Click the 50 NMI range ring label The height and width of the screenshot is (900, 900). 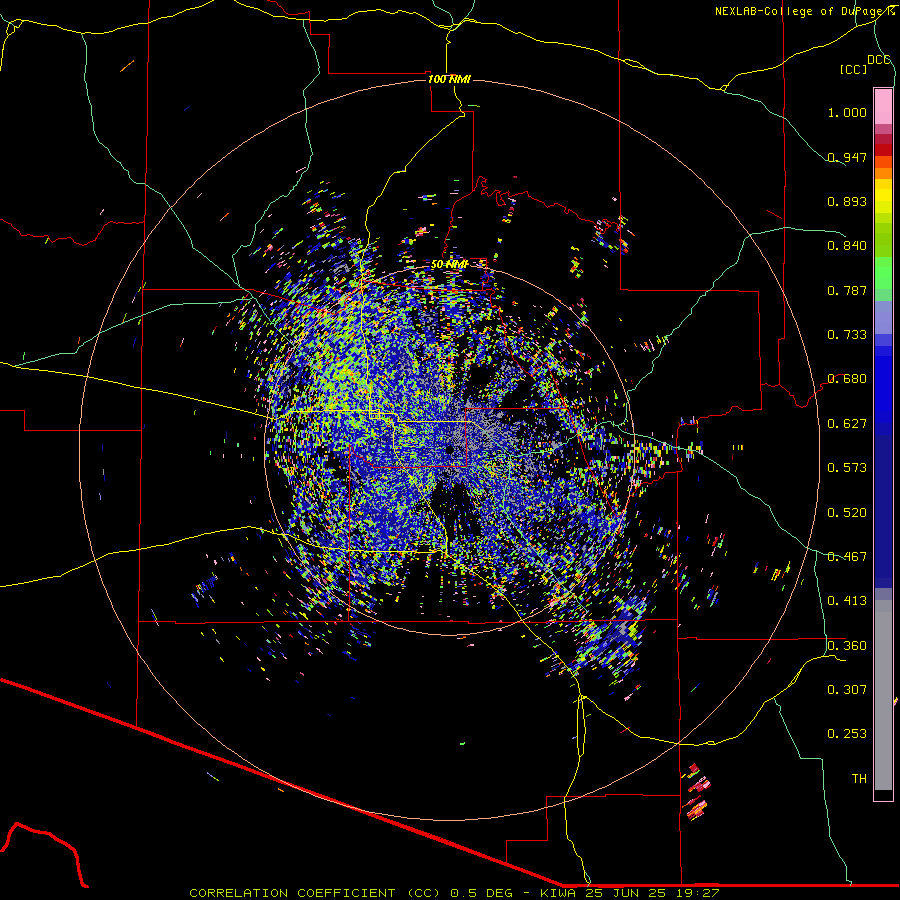click(449, 264)
